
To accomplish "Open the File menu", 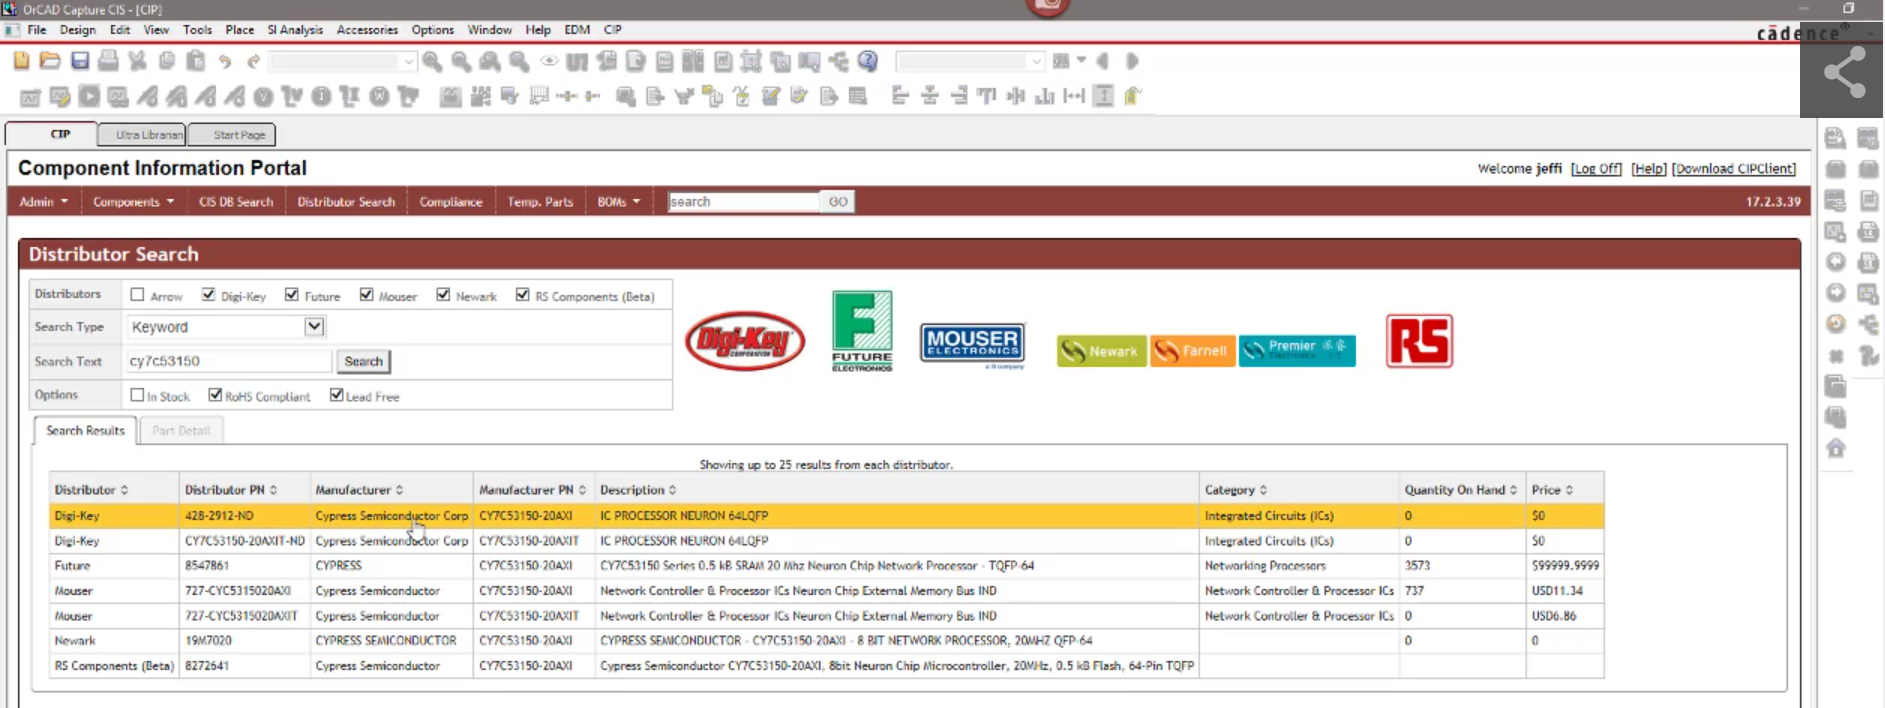I will pos(37,30).
